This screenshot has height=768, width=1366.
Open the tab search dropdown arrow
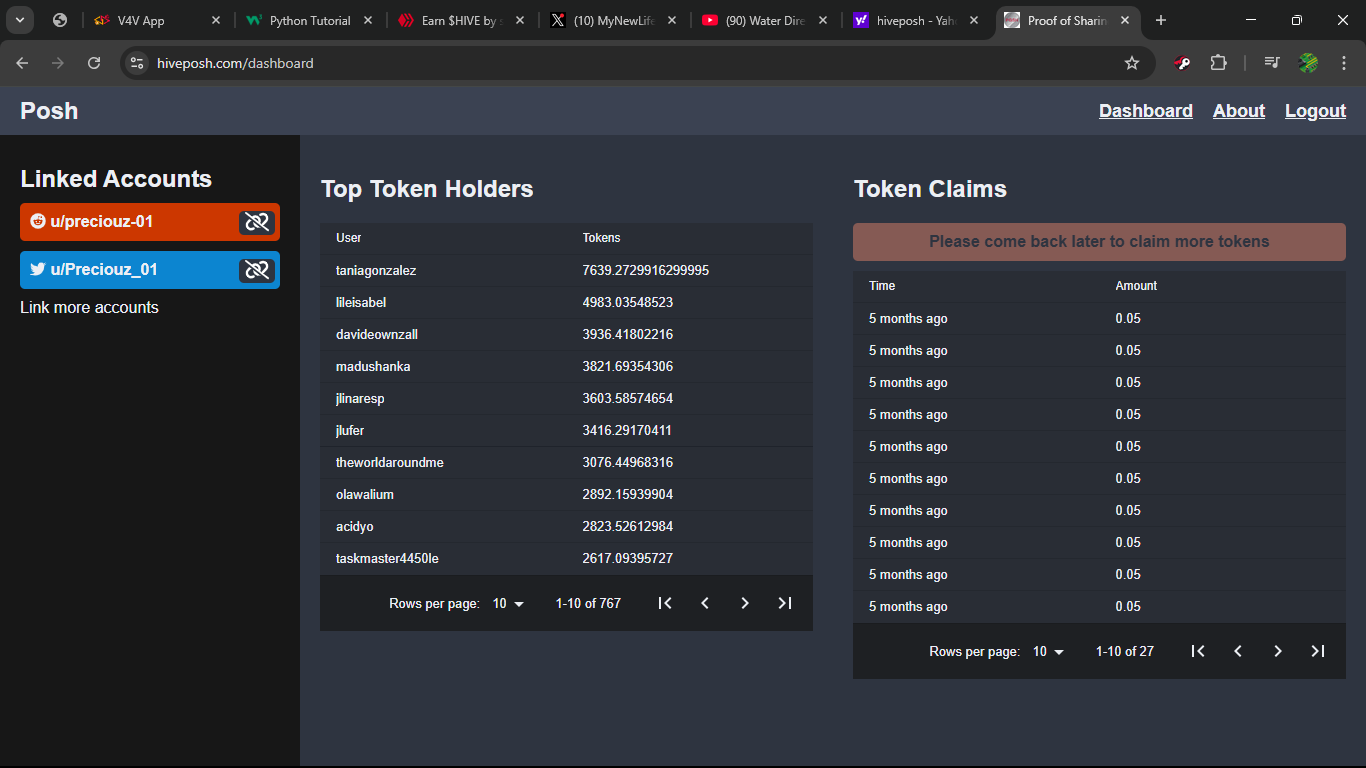(x=20, y=20)
